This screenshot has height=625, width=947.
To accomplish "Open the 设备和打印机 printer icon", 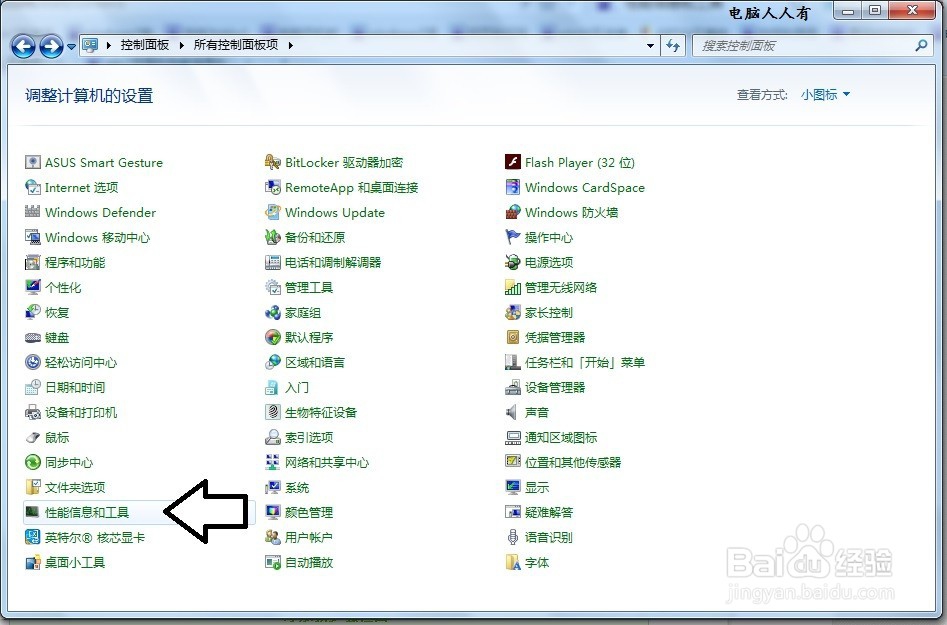I will coord(33,412).
